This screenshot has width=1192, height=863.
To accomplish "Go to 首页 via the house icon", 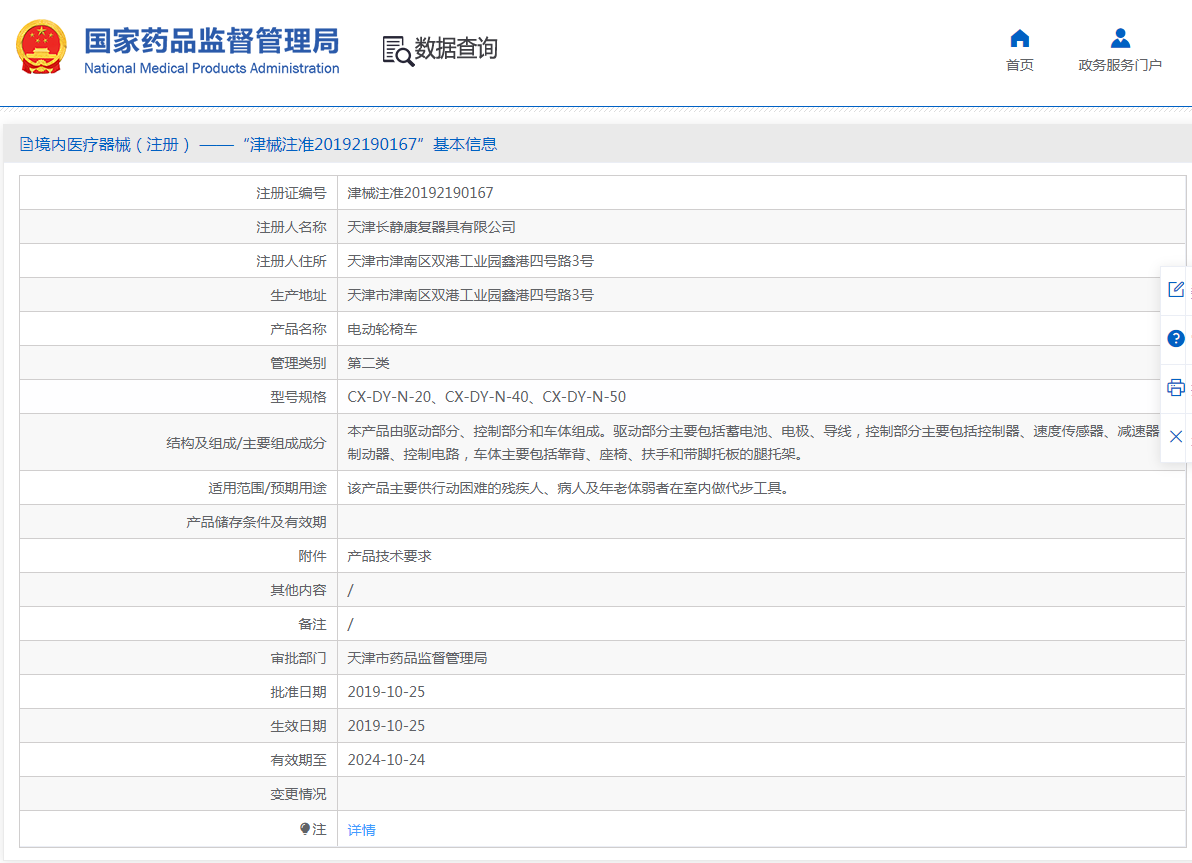I will (x=1019, y=38).
